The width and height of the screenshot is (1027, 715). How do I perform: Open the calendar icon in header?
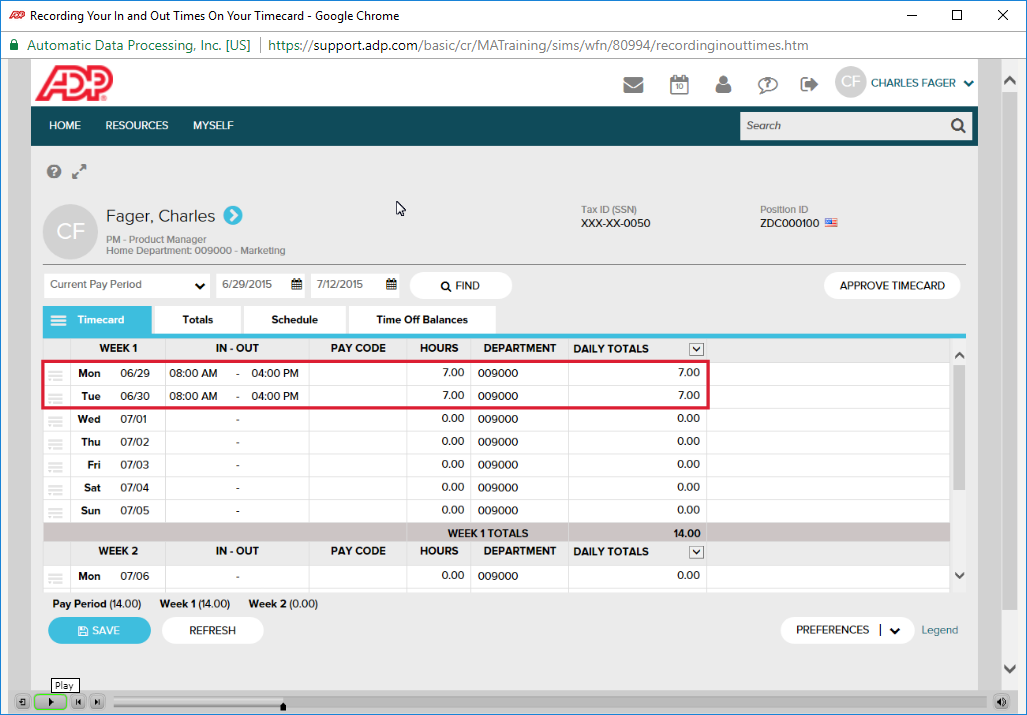coord(679,85)
